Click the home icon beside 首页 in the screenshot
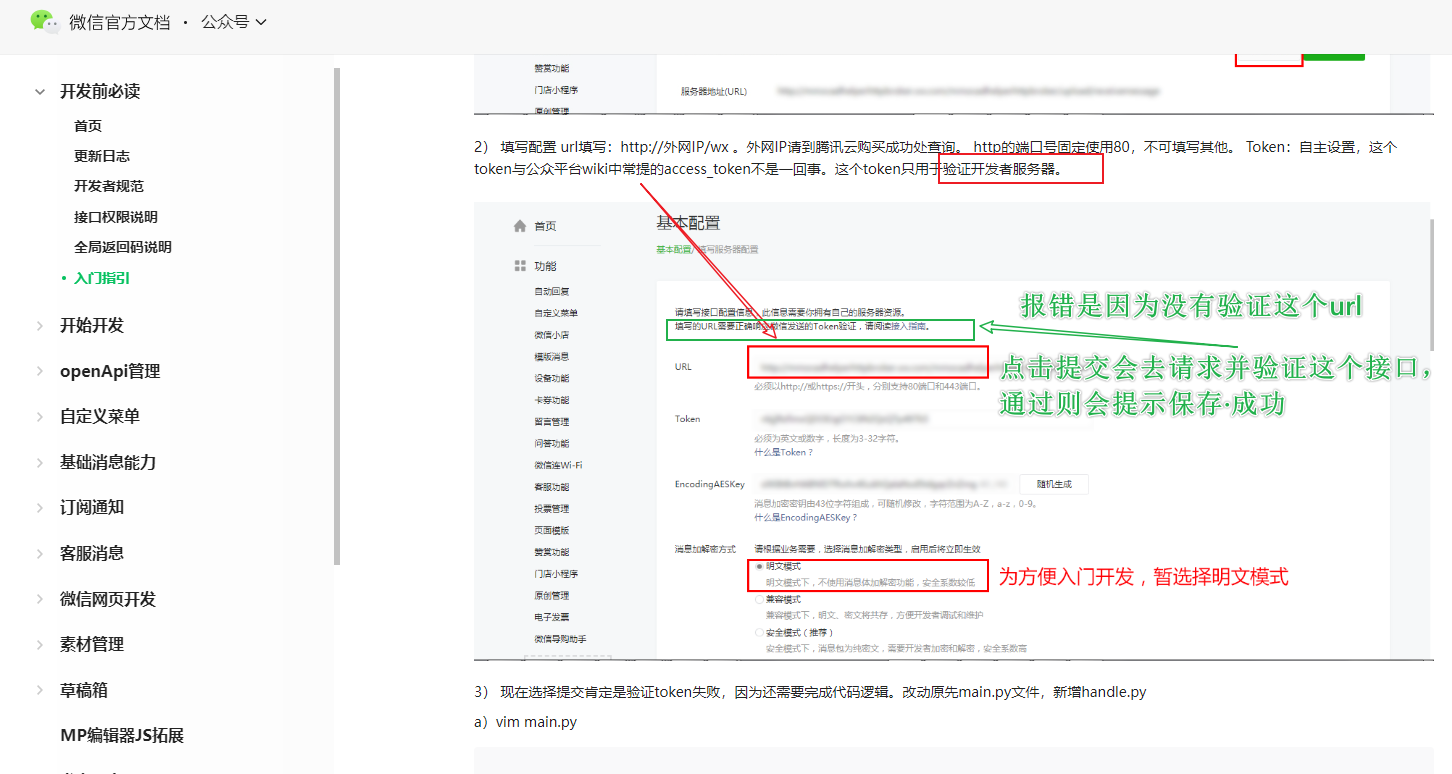Image resolution: width=1452 pixels, height=774 pixels. pos(519,226)
